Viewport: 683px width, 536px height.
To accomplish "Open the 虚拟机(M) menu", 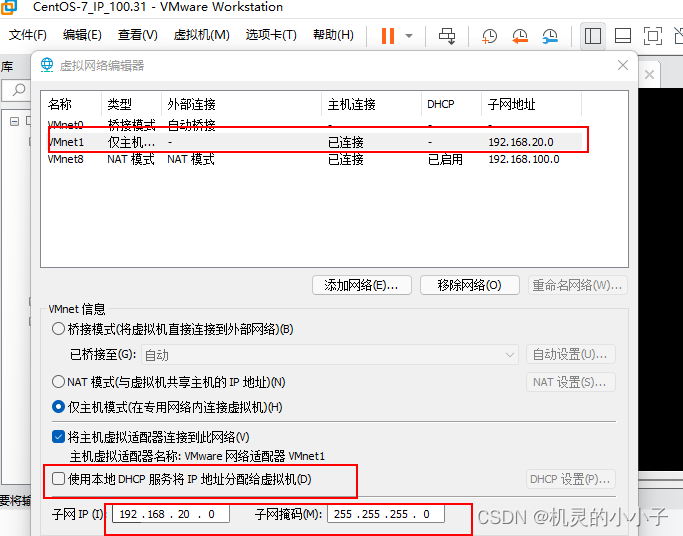I will pyautogui.click(x=201, y=35).
